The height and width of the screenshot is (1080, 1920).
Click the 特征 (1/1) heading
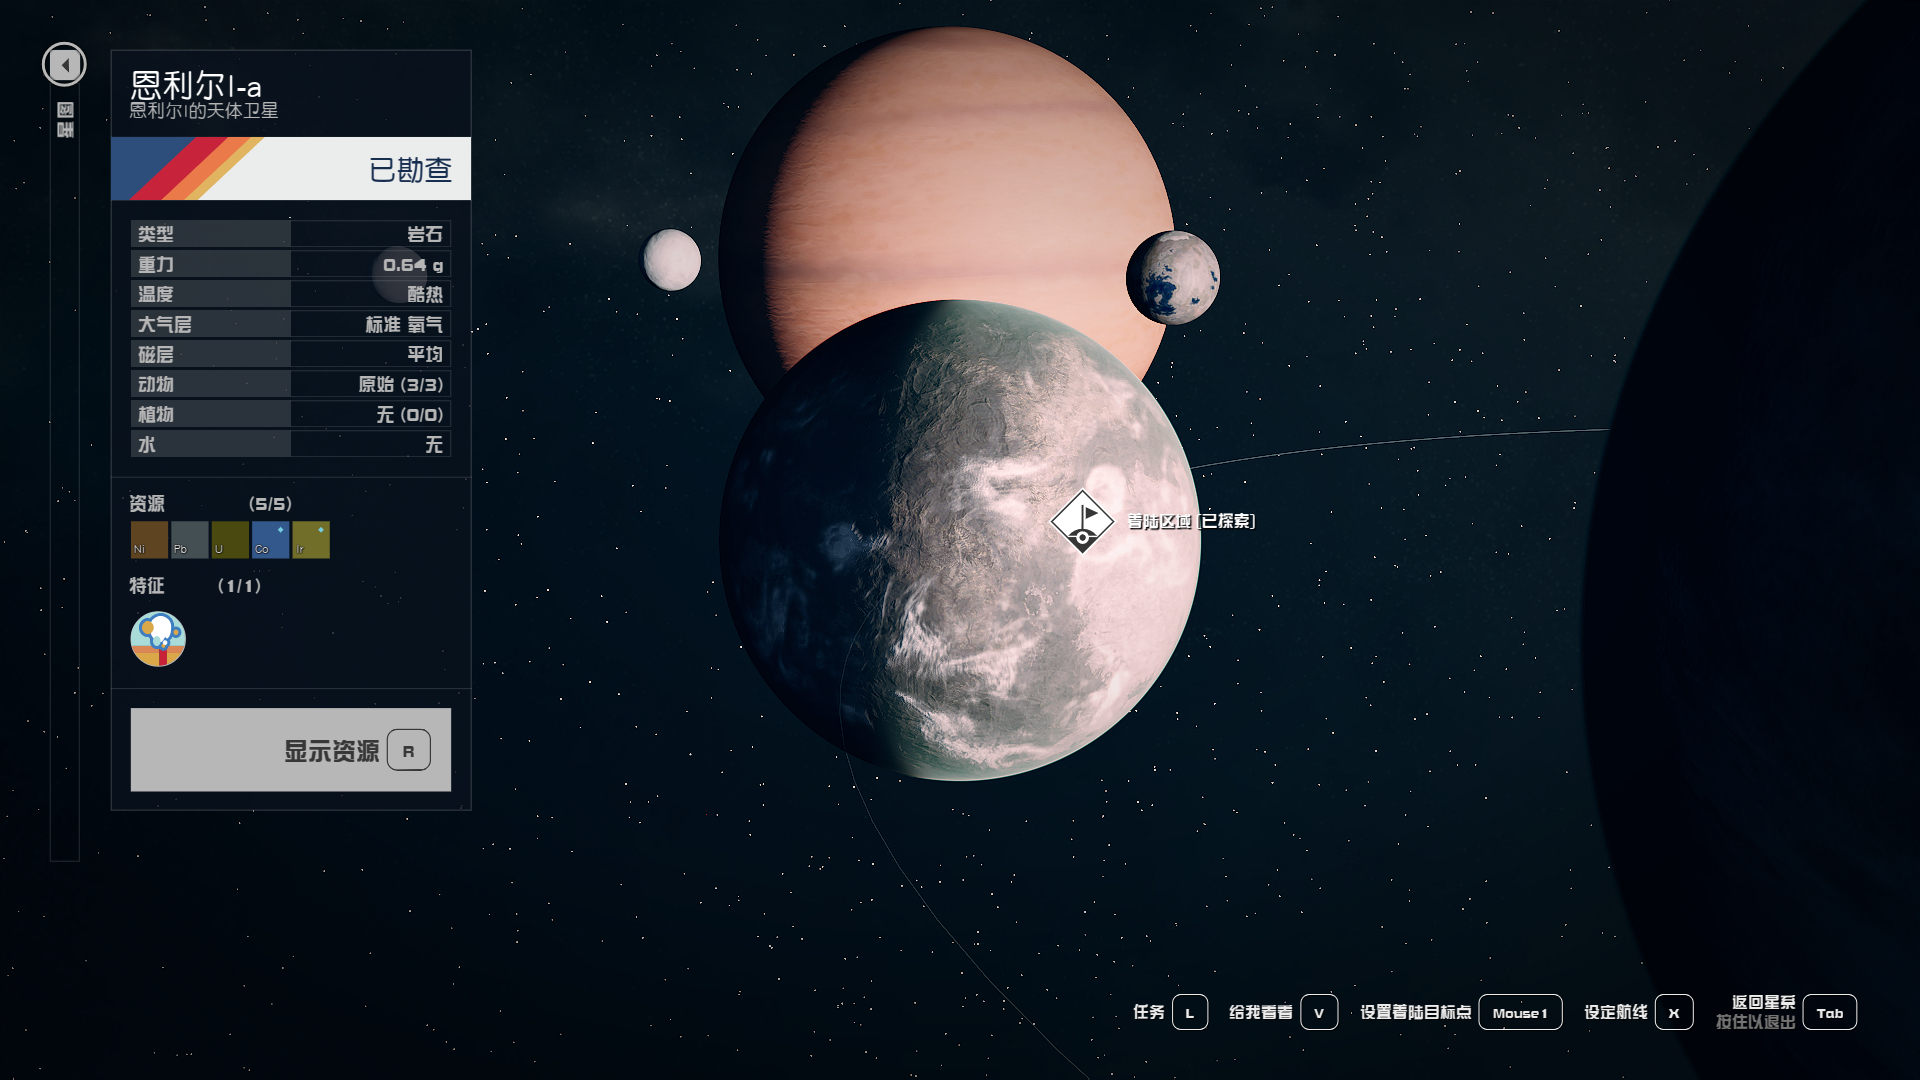pyautogui.click(x=195, y=586)
